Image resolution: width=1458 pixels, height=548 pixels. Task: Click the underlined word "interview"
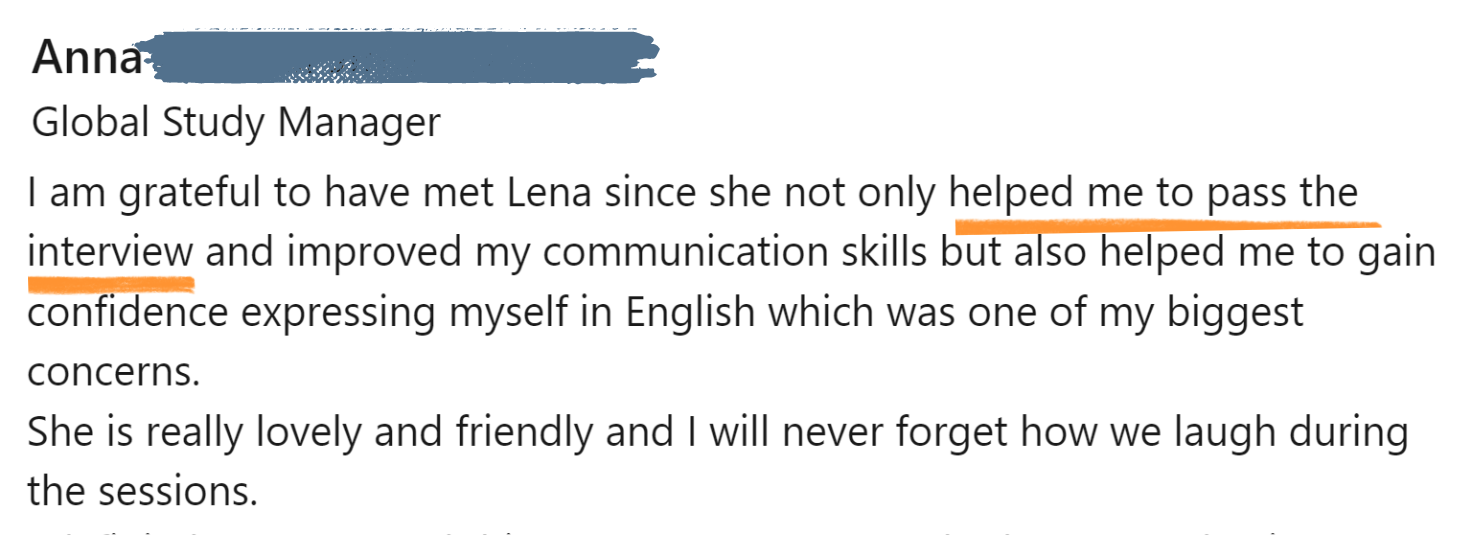pos(110,252)
